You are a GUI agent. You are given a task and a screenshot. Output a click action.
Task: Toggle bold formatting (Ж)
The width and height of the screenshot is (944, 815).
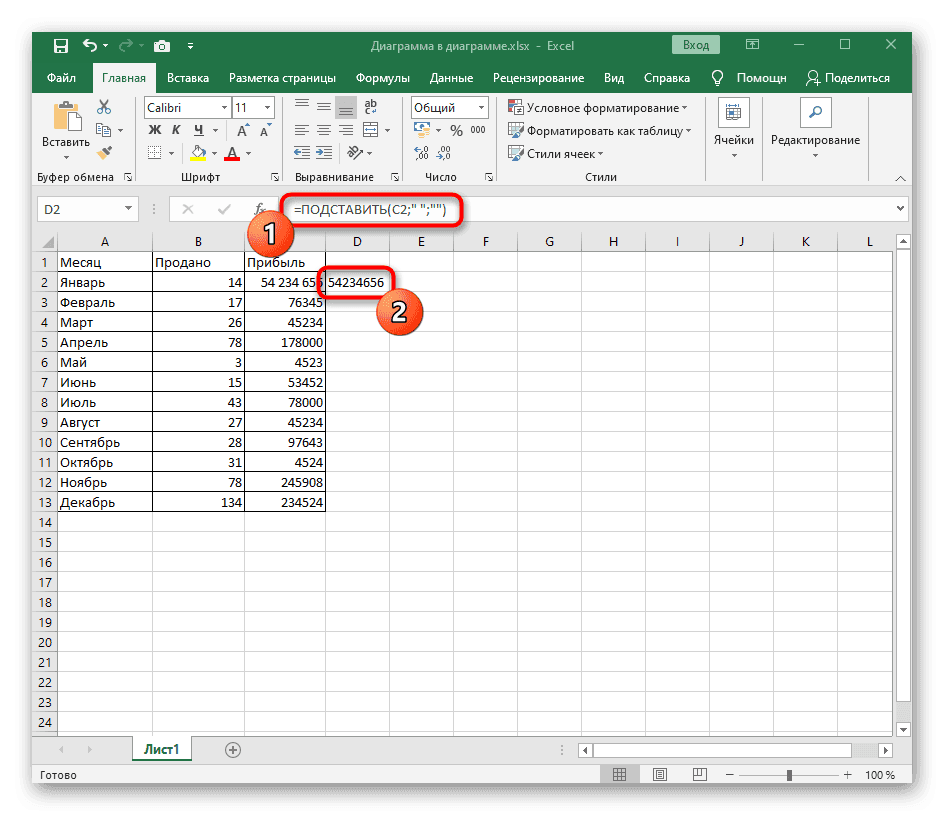point(155,130)
